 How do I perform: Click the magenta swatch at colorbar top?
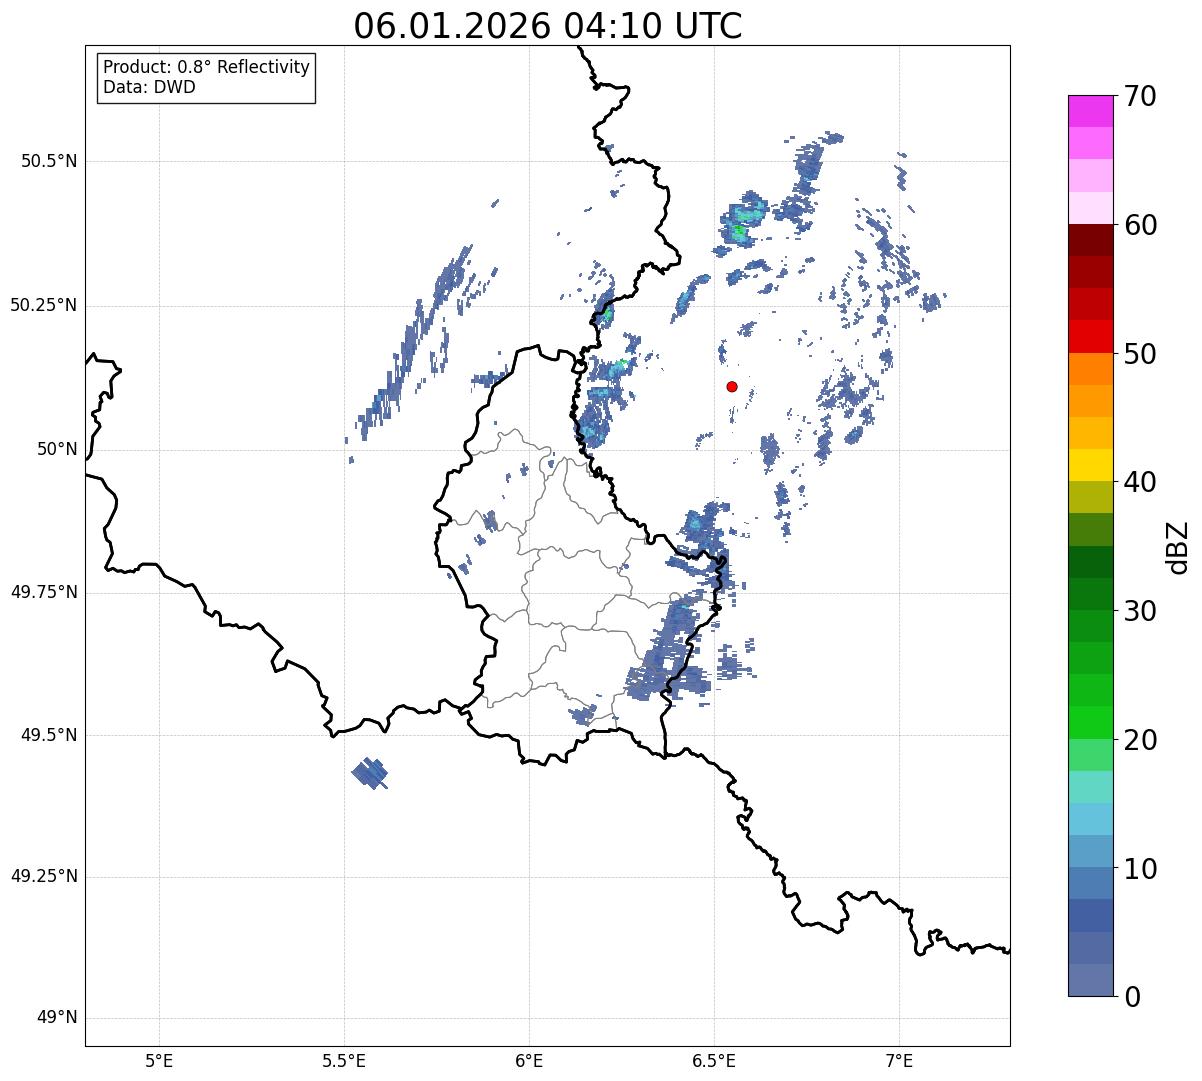1091,111
